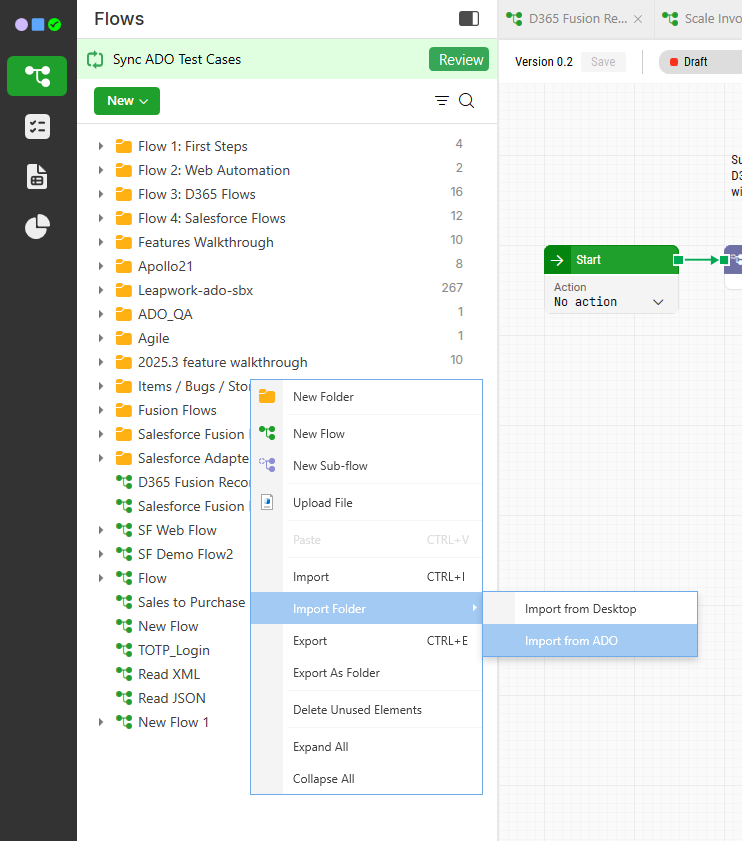Image resolution: width=742 pixels, height=841 pixels.
Task: Expand the Leapwork-ado-sbx folder
Action: (101, 290)
